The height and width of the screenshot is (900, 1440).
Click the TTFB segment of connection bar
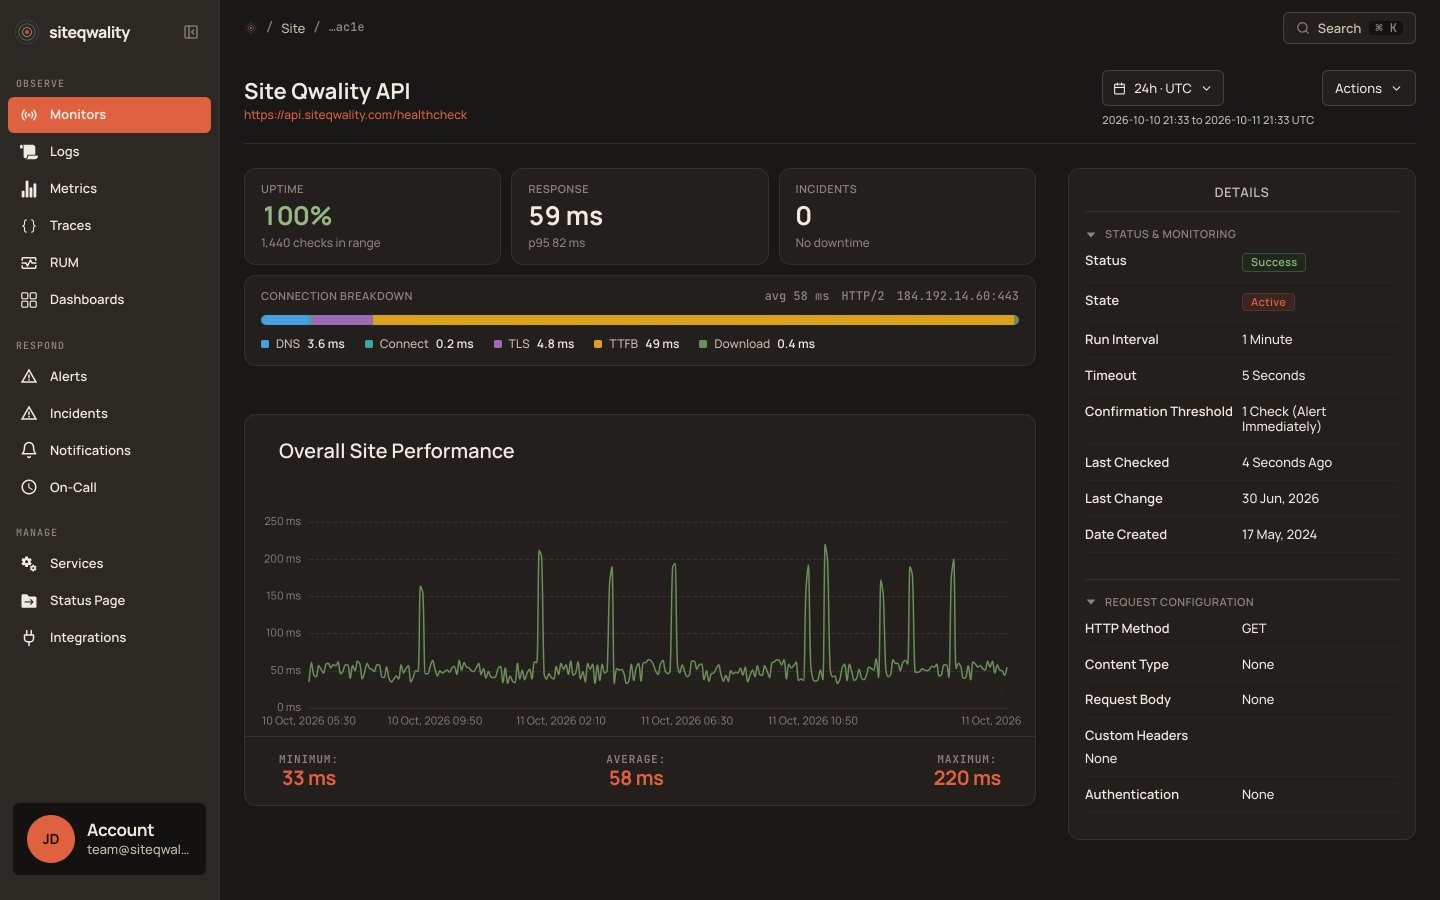point(693,320)
